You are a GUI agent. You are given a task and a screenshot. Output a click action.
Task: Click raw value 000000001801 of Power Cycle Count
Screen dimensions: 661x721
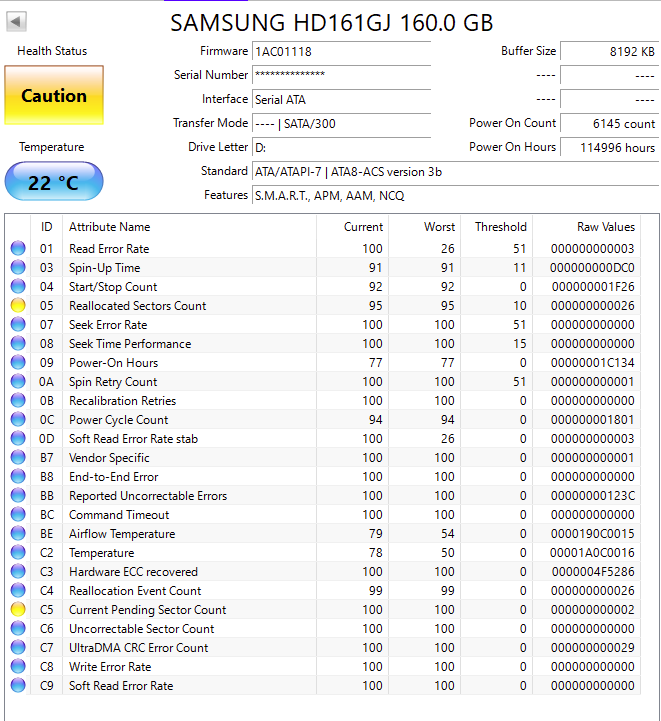click(593, 420)
